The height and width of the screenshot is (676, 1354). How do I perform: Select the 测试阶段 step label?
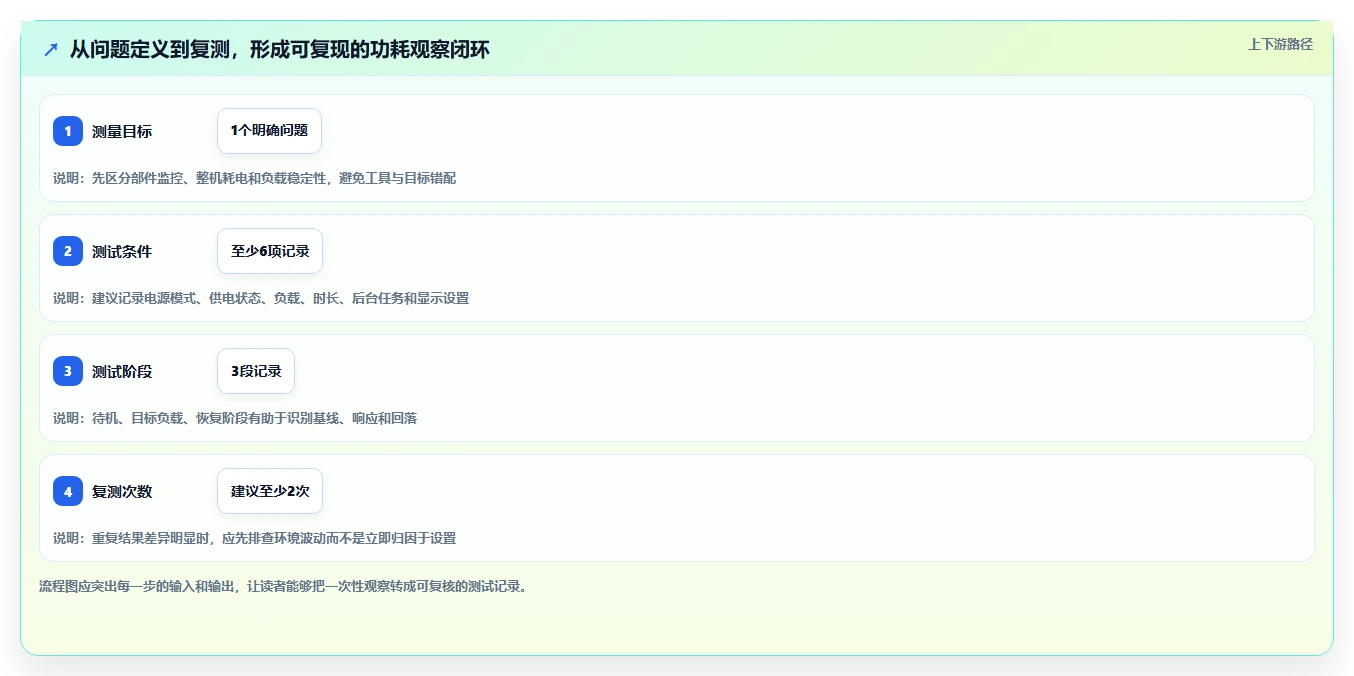[122, 371]
